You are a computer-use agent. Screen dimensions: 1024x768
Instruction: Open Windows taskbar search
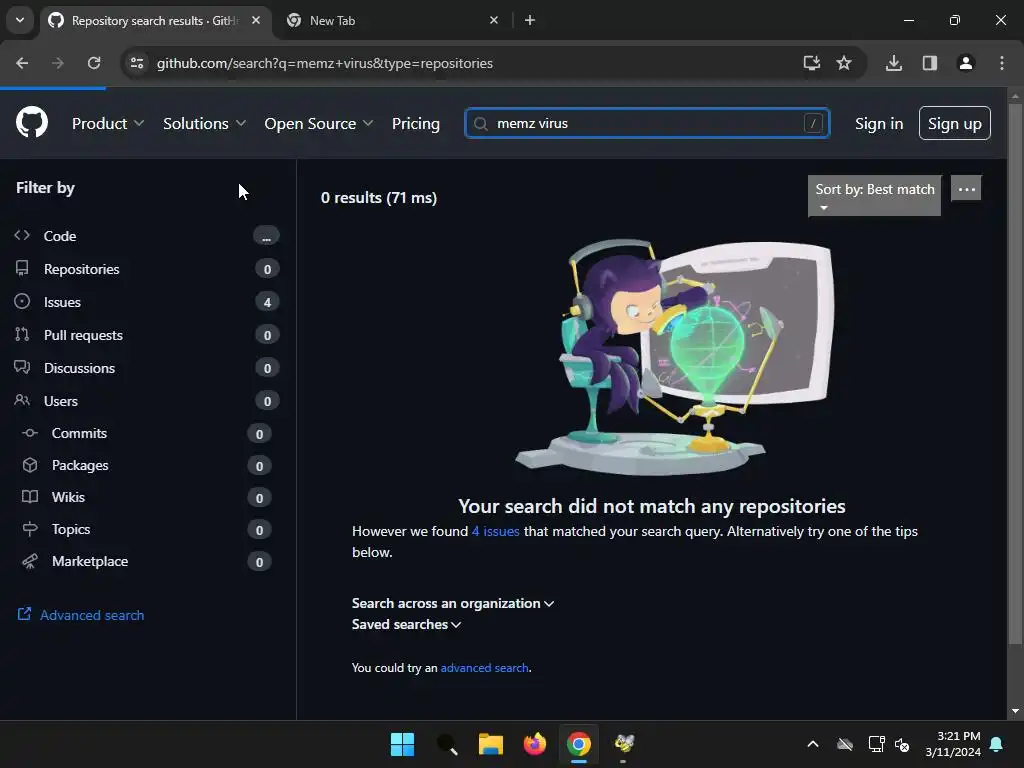click(447, 744)
